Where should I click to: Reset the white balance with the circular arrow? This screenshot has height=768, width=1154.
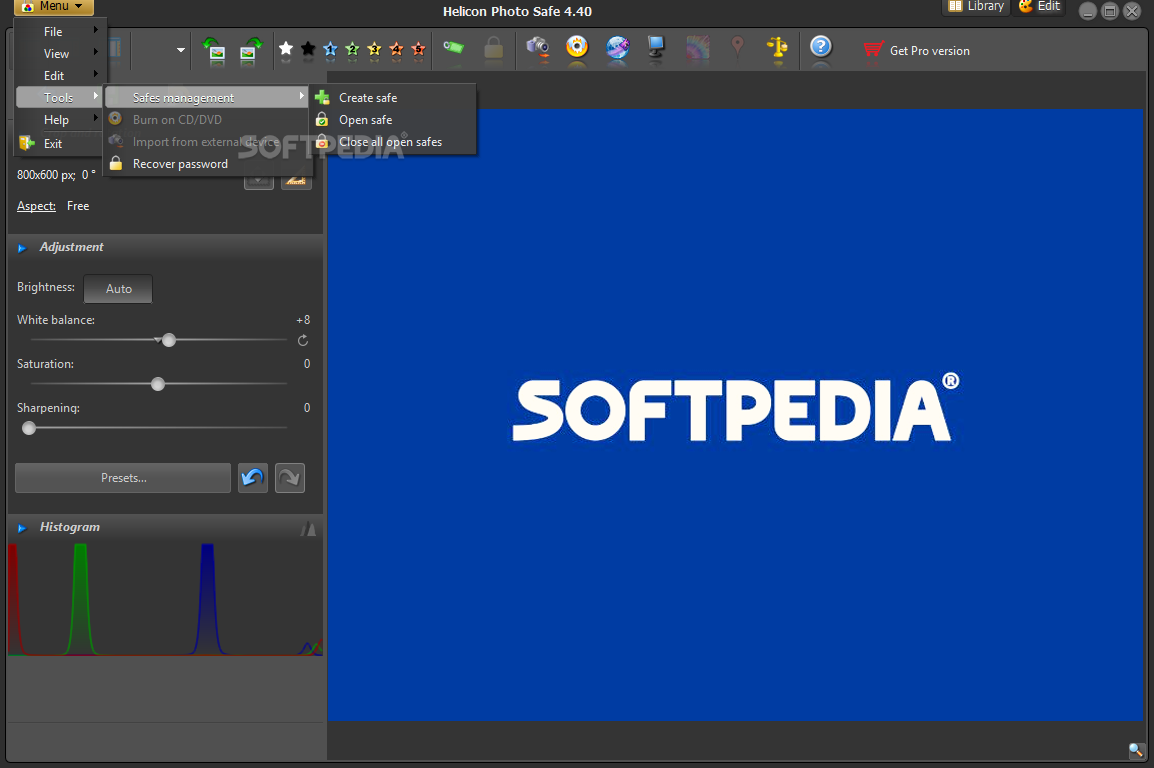click(302, 341)
